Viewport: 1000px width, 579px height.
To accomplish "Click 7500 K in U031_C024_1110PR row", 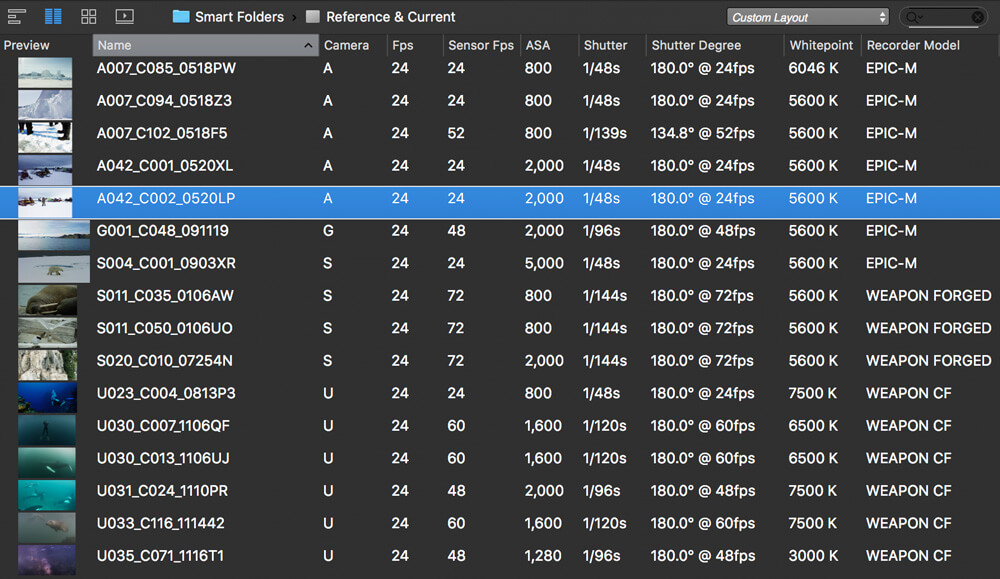I will [812, 491].
